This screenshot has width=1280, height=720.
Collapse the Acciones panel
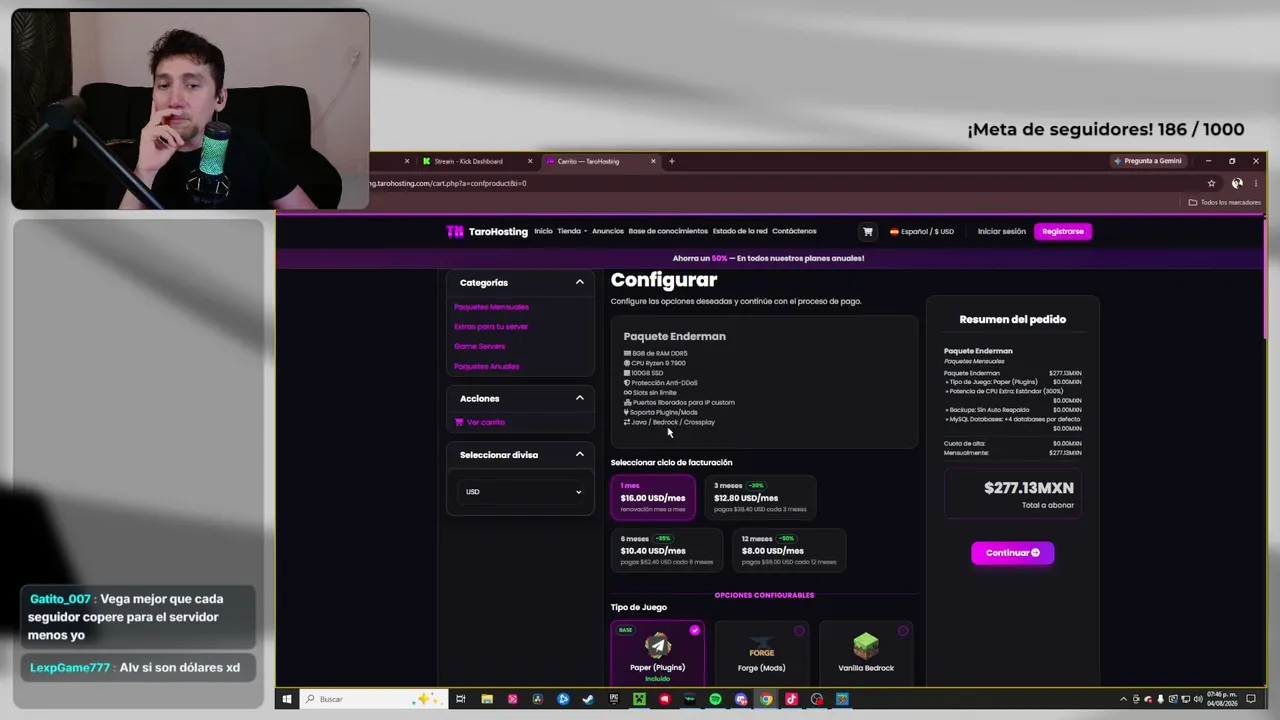point(579,398)
